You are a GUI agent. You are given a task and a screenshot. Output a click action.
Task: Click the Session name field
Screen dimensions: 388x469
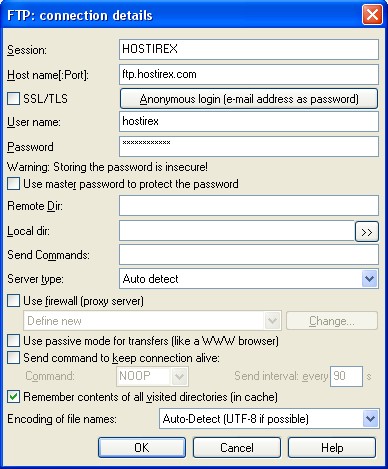point(249,49)
